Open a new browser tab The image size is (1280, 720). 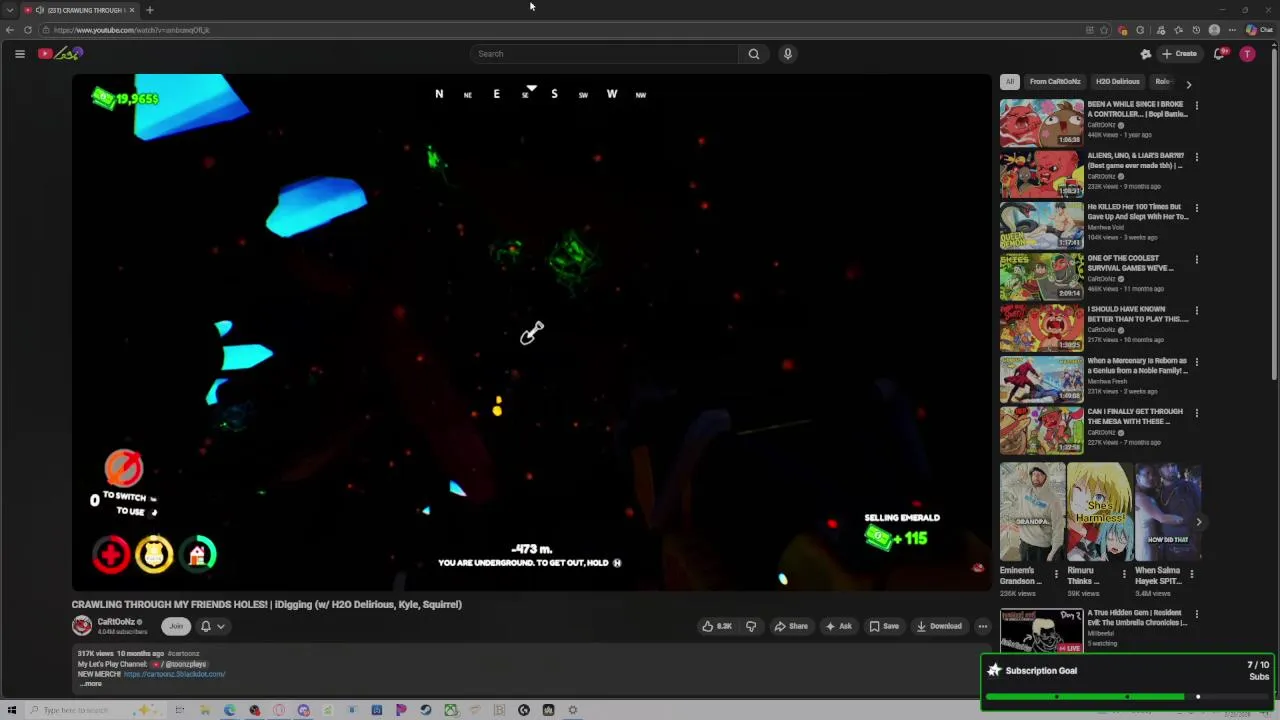149,10
